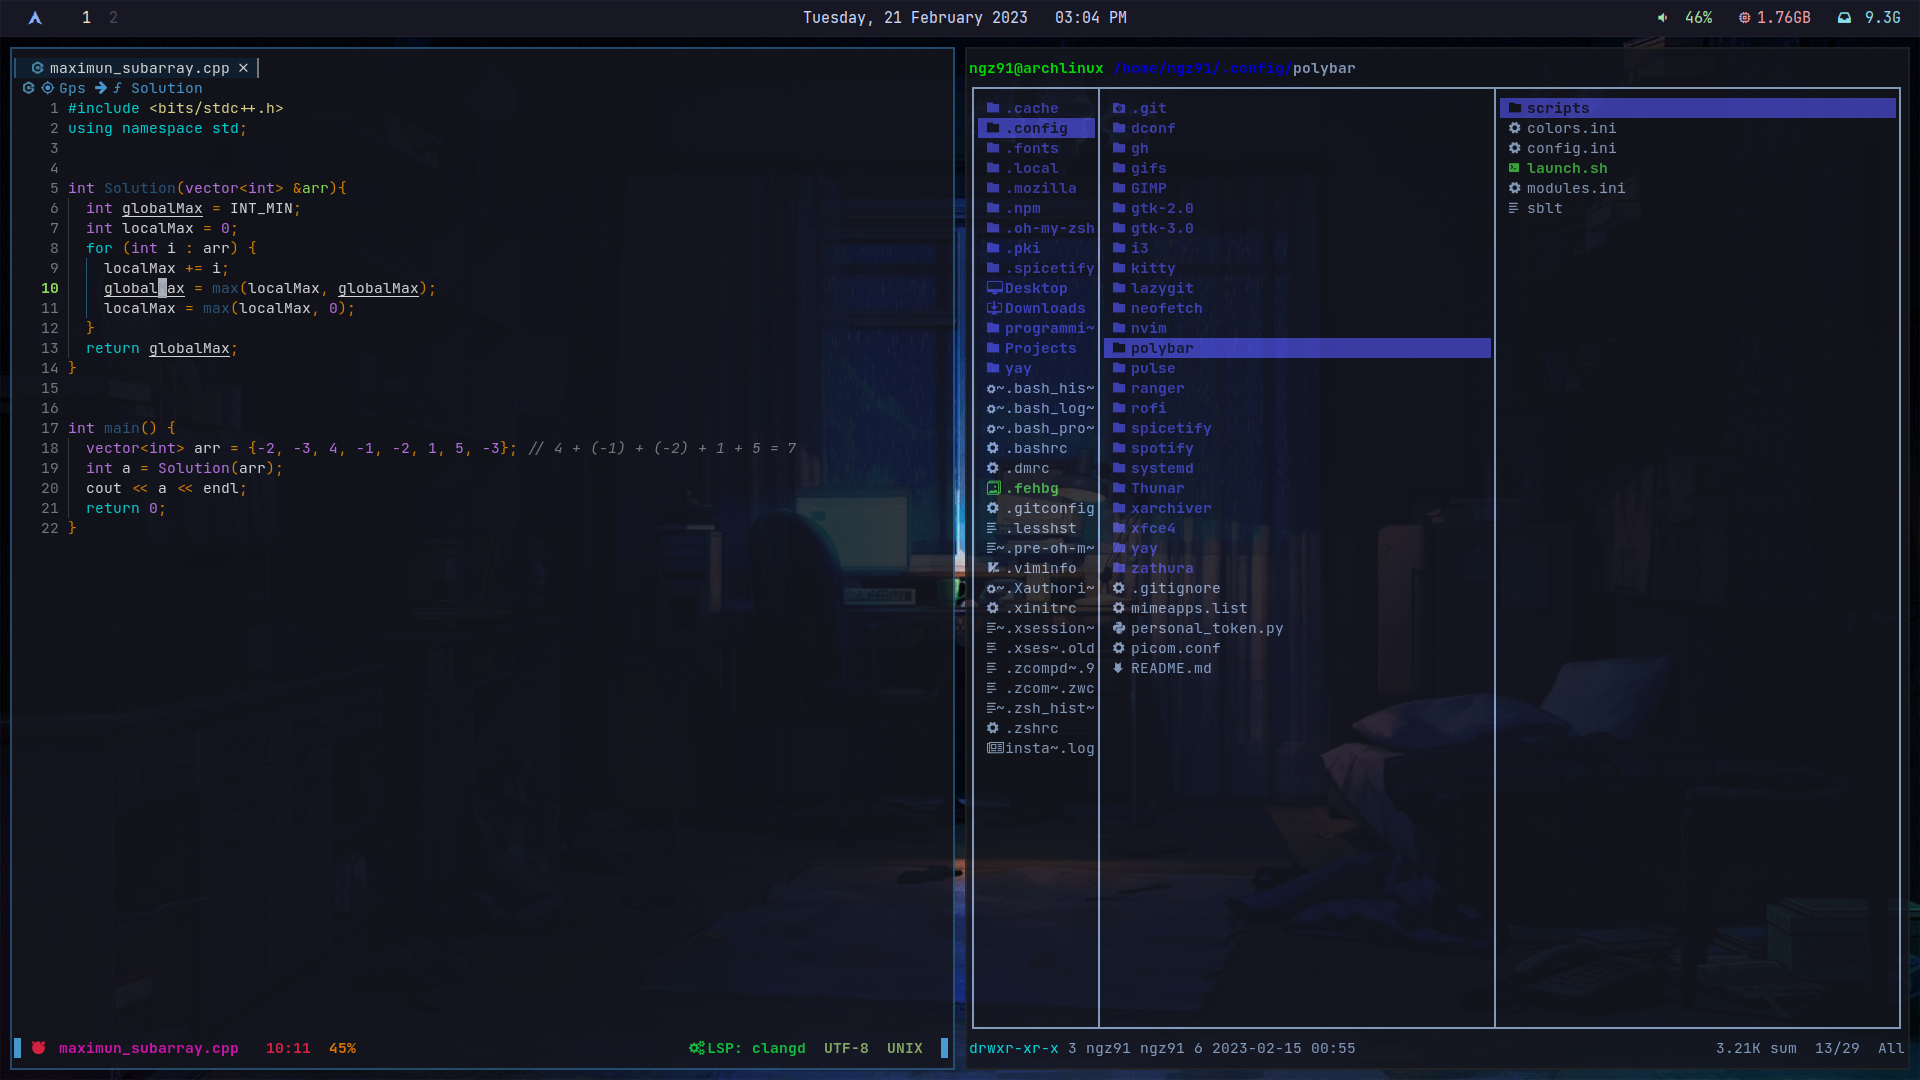Click the memory usage icon showing 1.76GB

[1744, 18]
